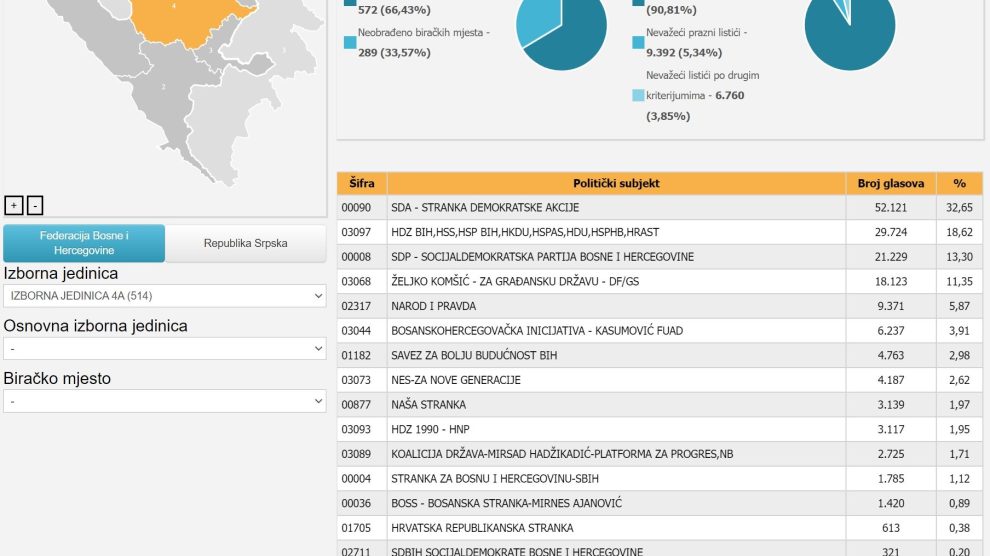Click the polling stations pie chart

coord(560,30)
